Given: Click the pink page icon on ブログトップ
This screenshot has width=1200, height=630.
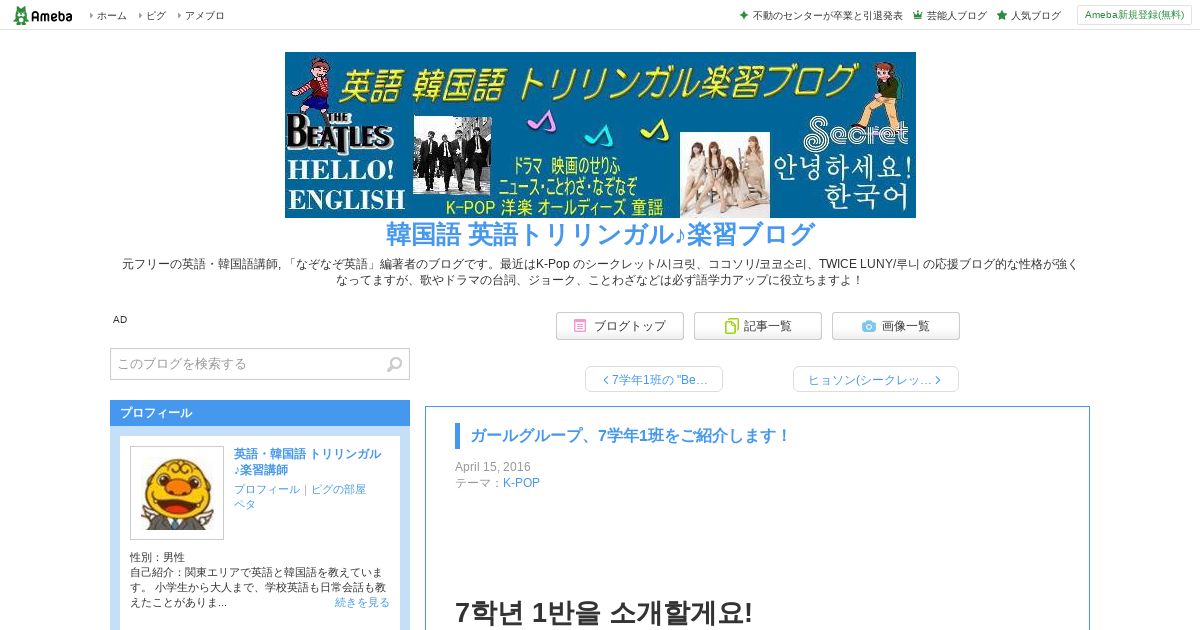Looking at the screenshot, I should coord(580,326).
